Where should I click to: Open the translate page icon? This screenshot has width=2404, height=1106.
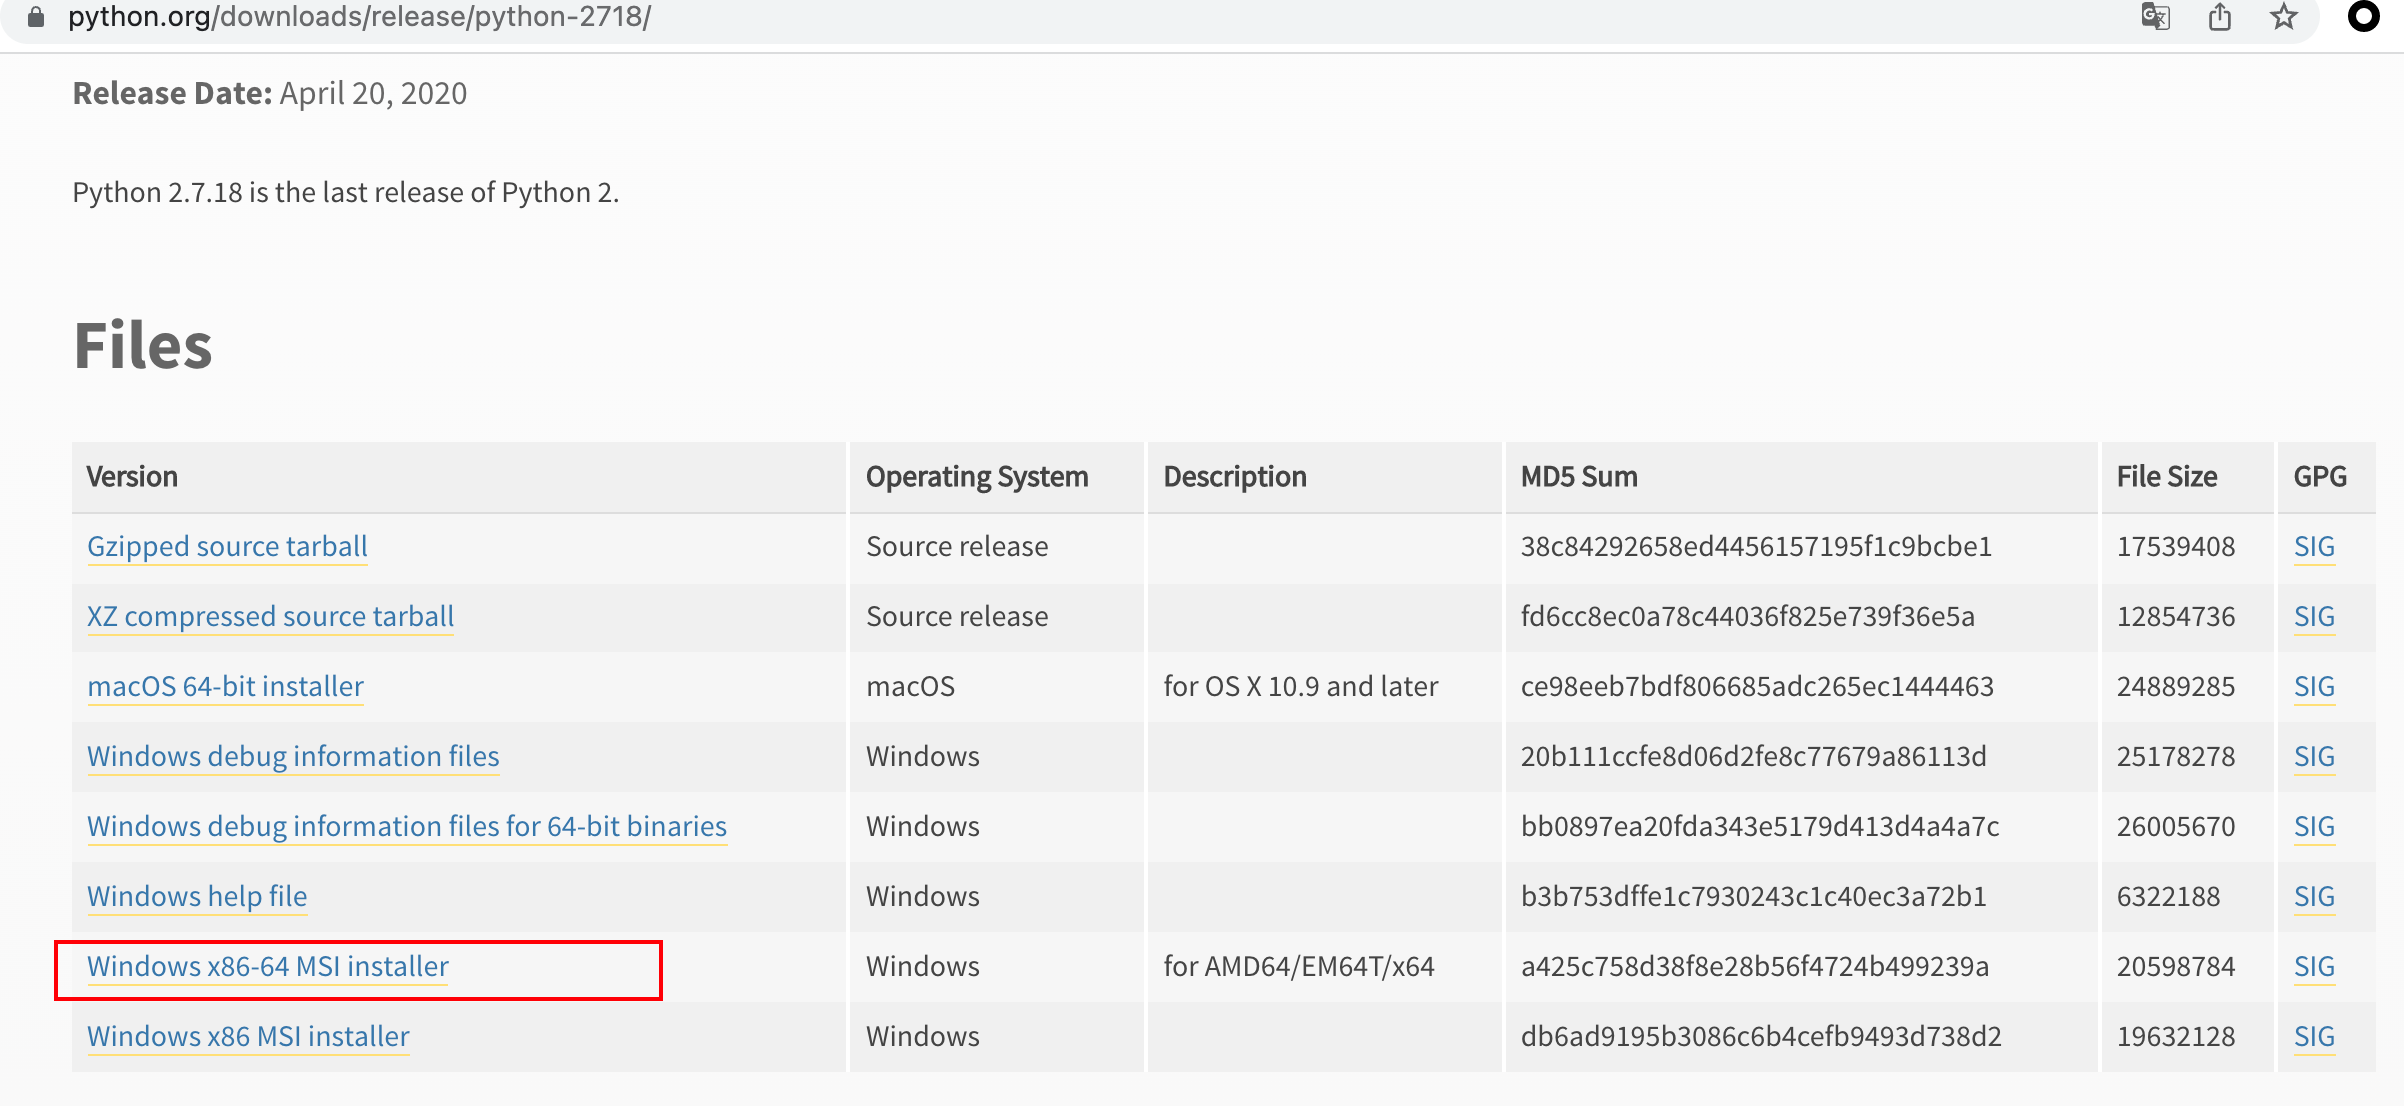point(2155,17)
